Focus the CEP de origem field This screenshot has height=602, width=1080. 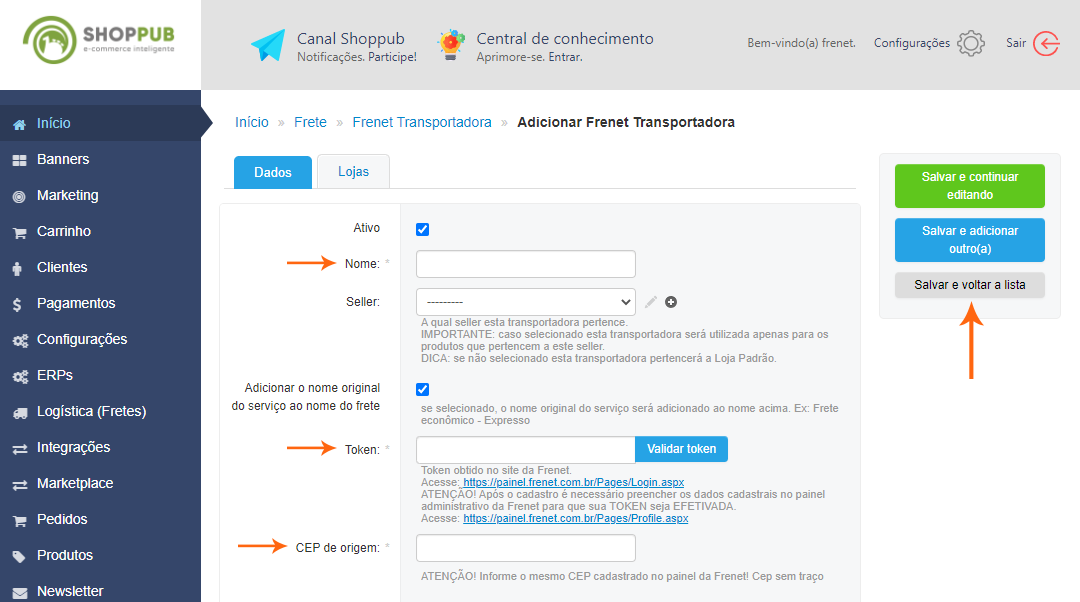click(526, 548)
